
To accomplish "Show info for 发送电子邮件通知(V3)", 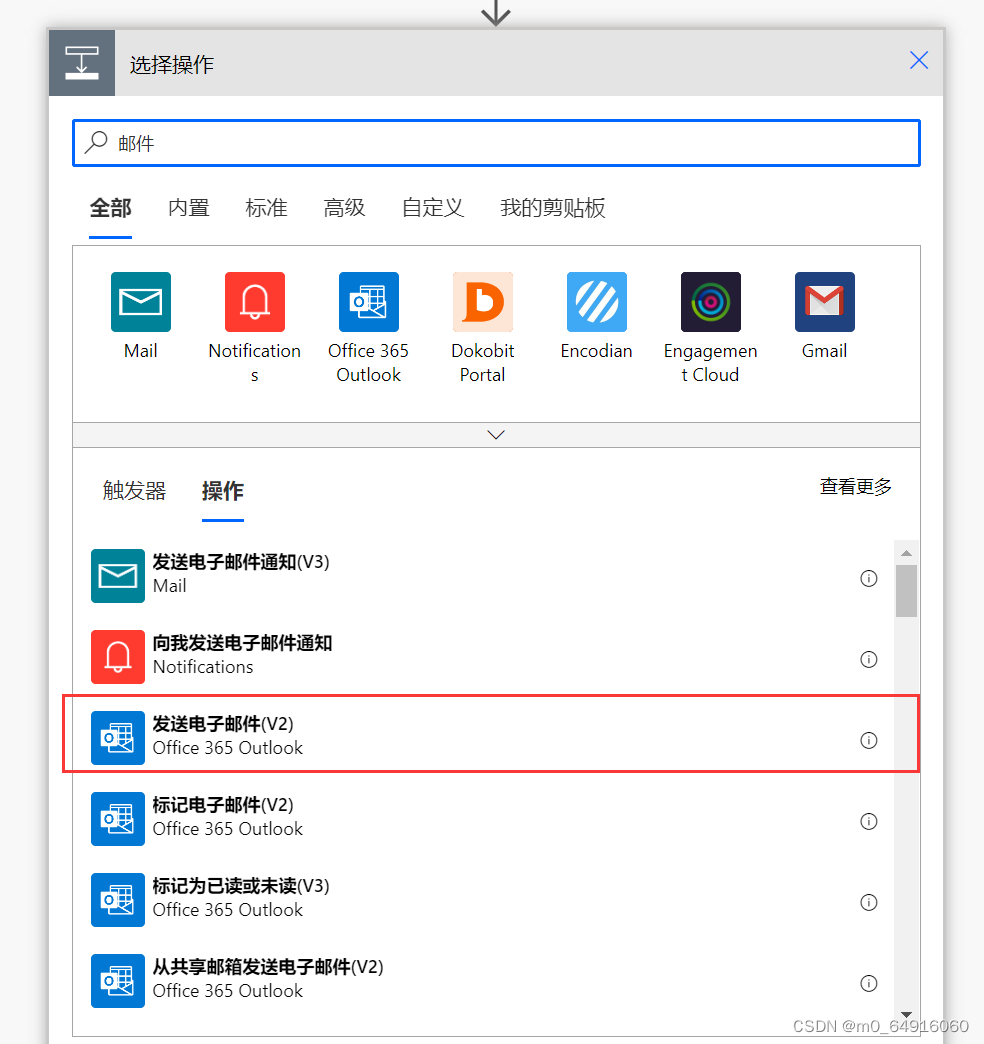I will (869, 578).
